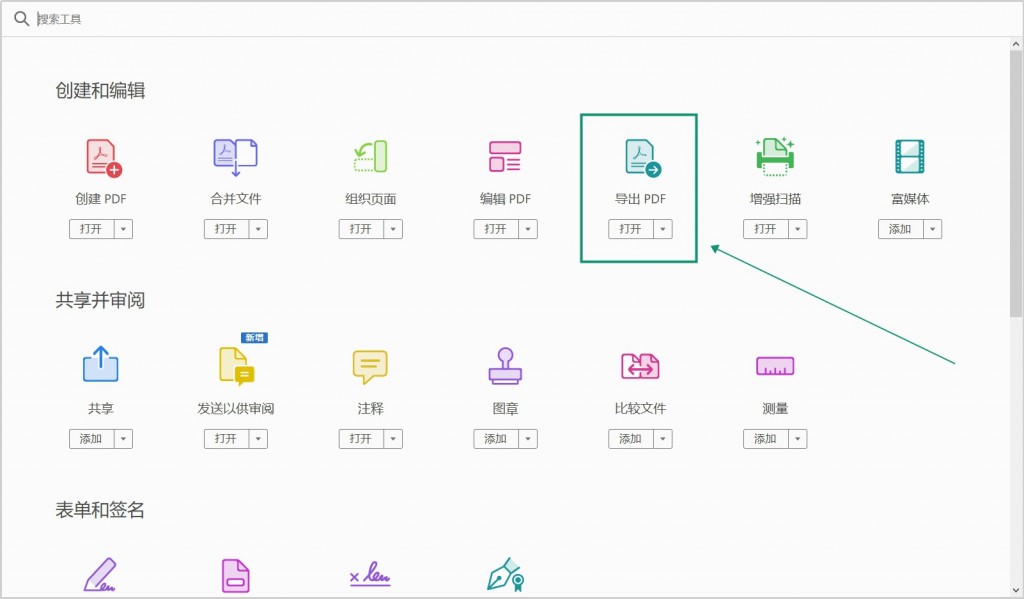The width and height of the screenshot is (1024, 599).
Task: Select the 富媒体 film strip icon
Action: (910, 157)
